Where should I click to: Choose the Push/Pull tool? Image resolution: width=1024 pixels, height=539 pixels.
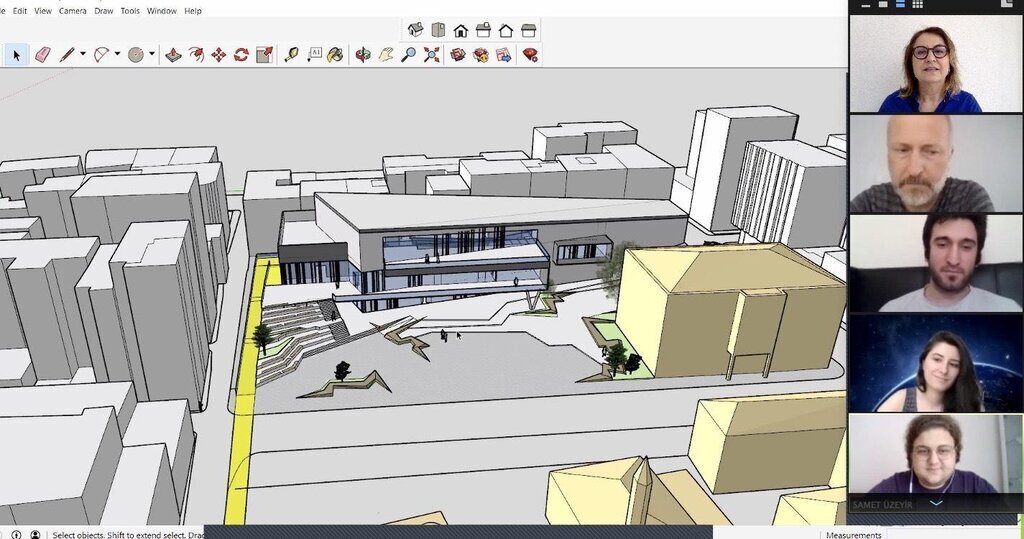click(x=173, y=55)
